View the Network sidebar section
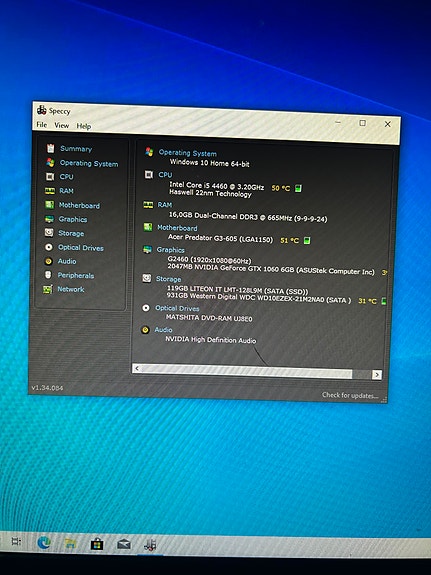 pos(71,289)
